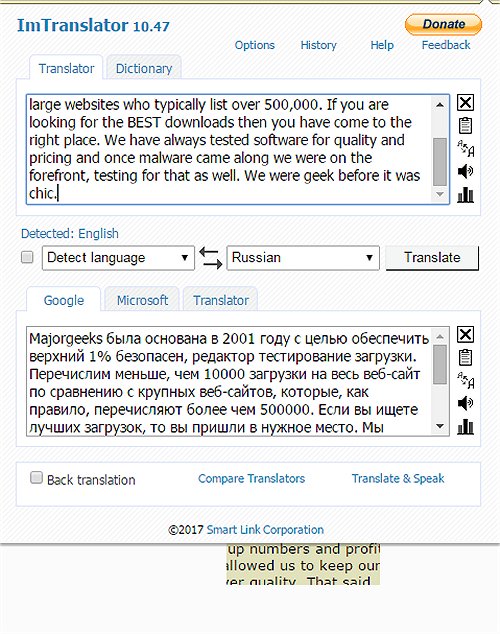The height and width of the screenshot is (634, 500).
Task: Visit Smart Link Corporation link
Action: 265,530
